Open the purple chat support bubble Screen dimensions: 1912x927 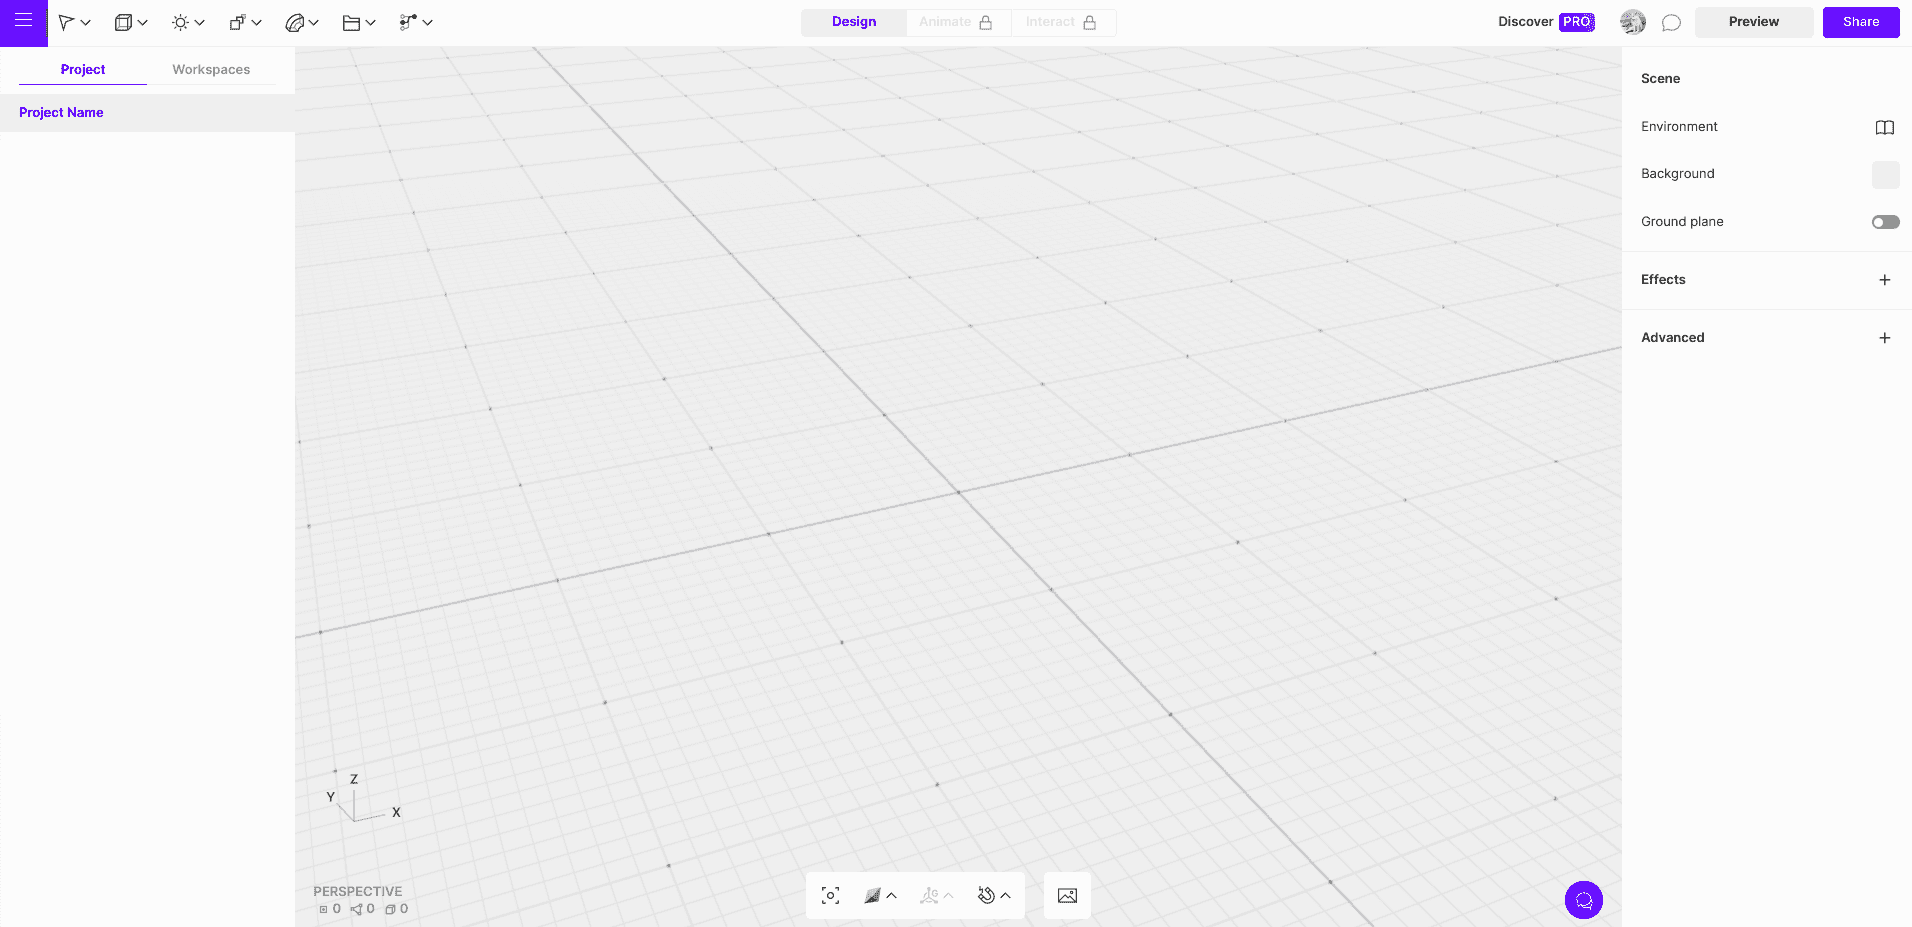[1584, 900]
